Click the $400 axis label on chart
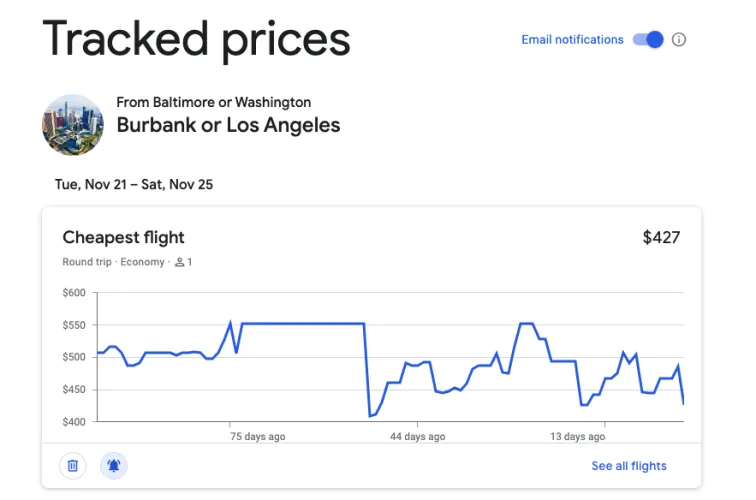Viewport: 756px width, 500px height. (74, 422)
